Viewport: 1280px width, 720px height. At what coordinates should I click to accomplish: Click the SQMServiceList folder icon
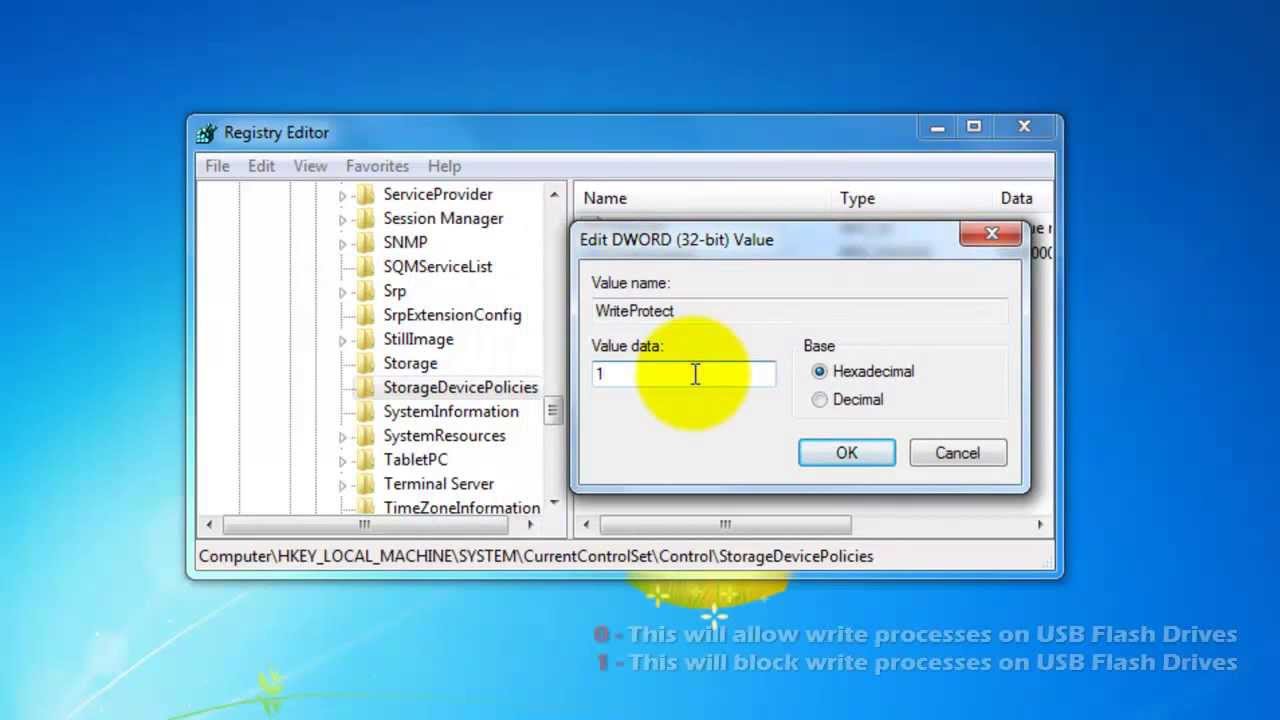click(366, 266)
